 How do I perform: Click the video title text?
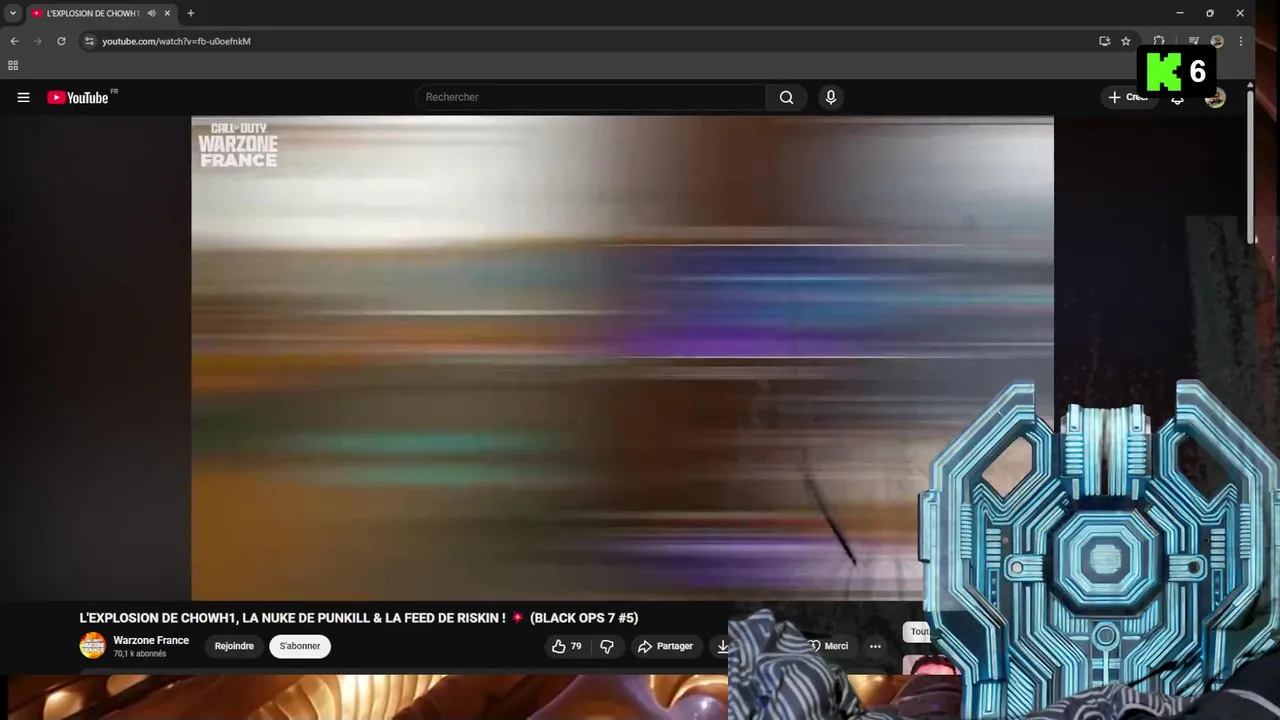click(x=359, y=618)
